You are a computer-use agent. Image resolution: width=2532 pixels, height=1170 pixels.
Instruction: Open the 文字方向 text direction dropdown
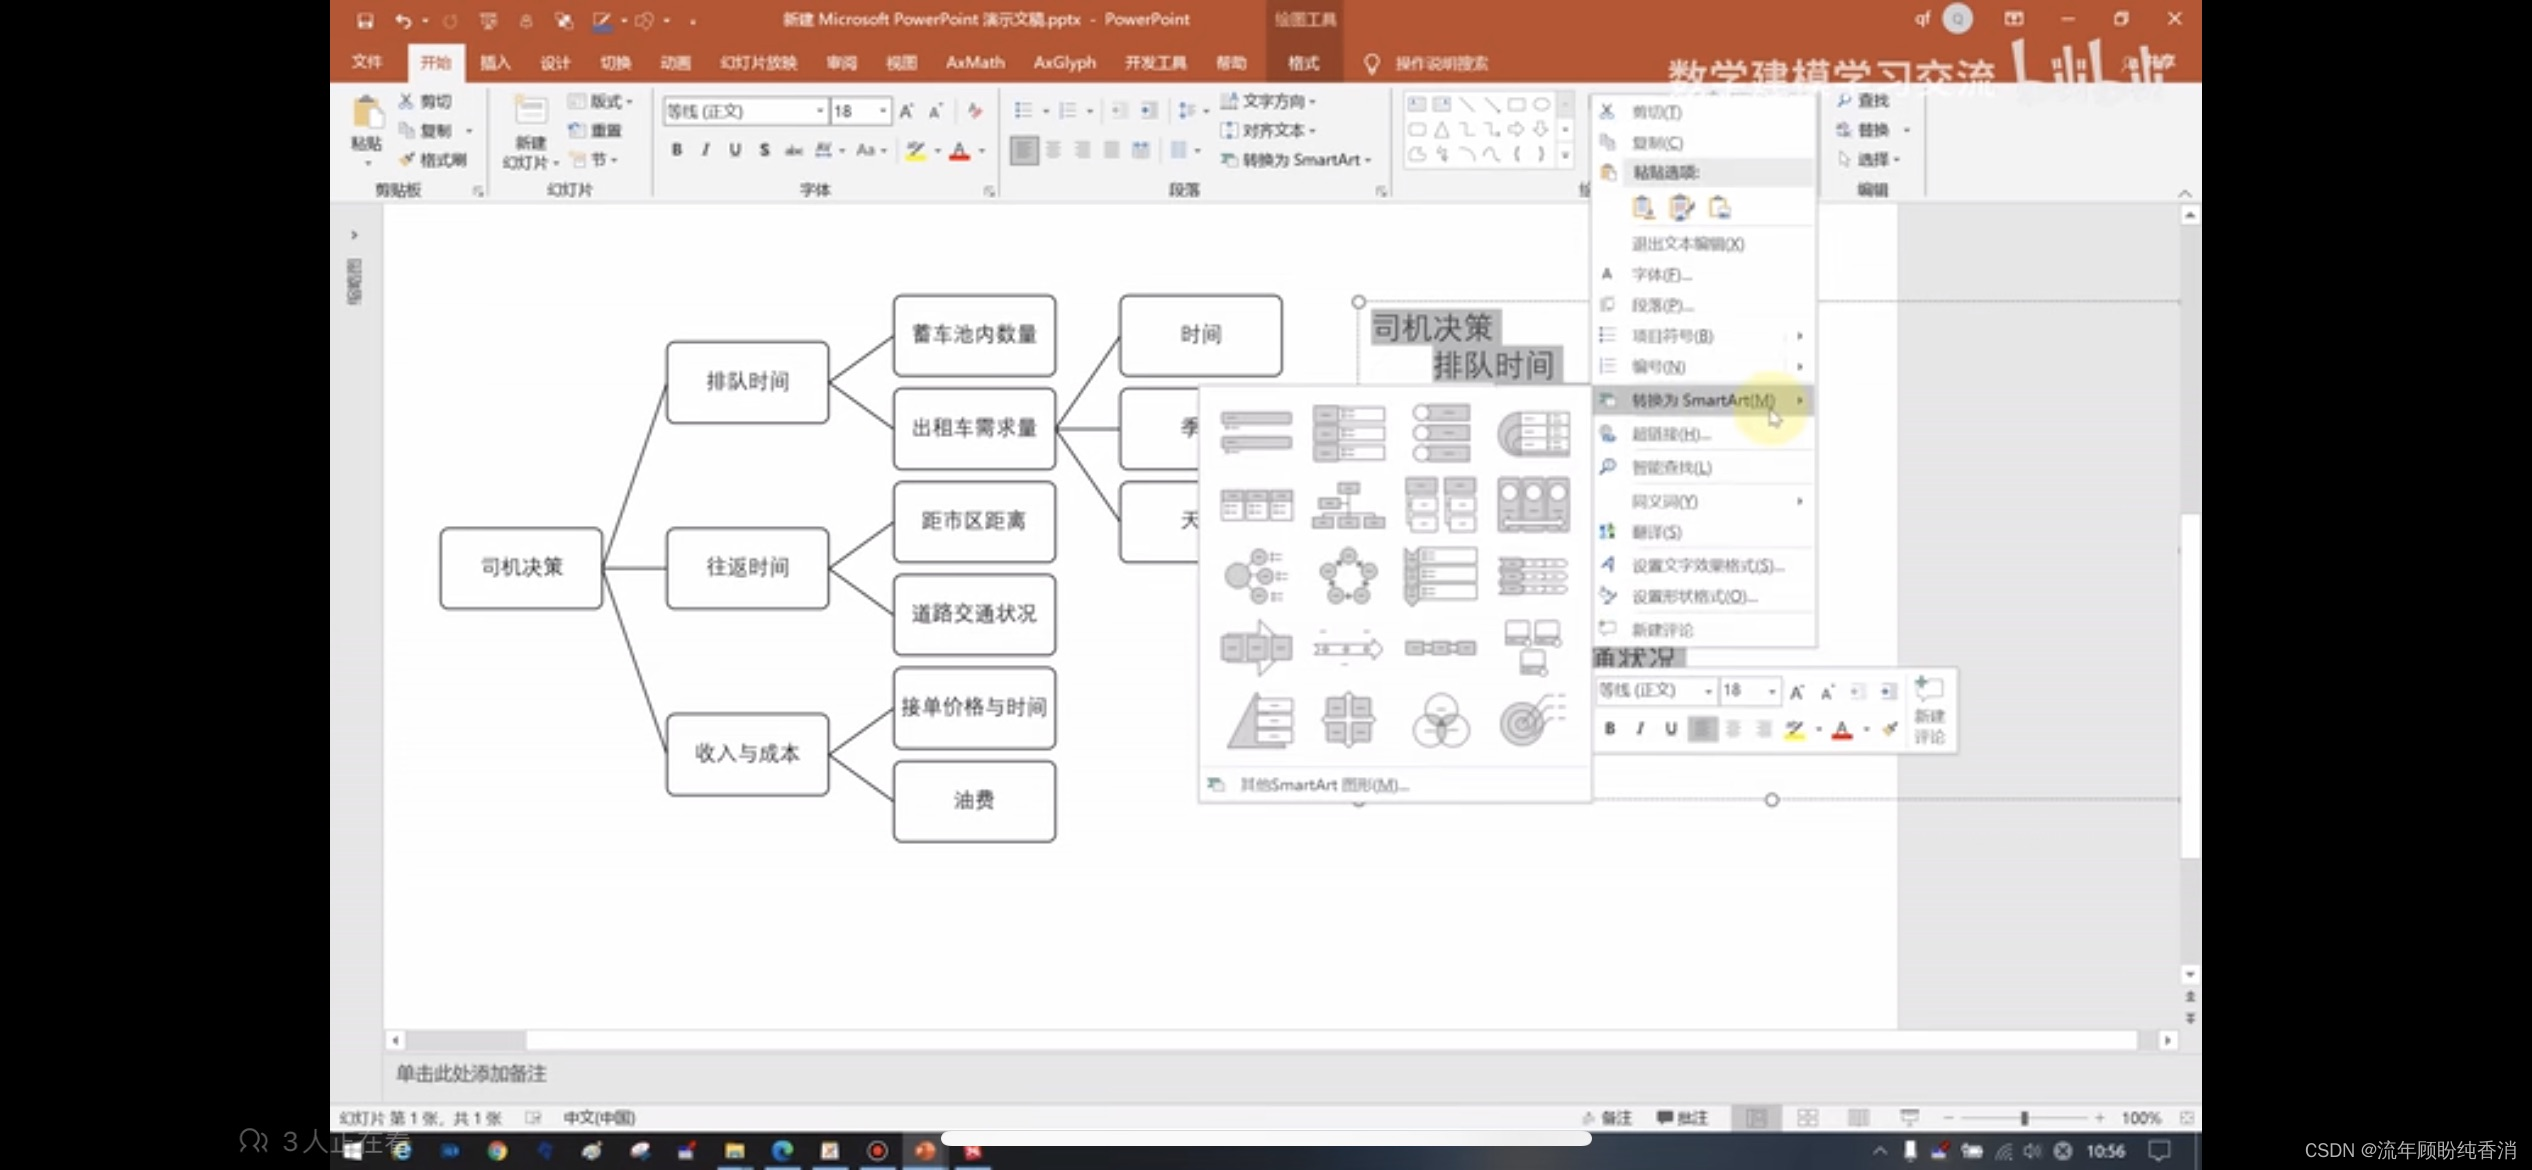point(1268,101)
